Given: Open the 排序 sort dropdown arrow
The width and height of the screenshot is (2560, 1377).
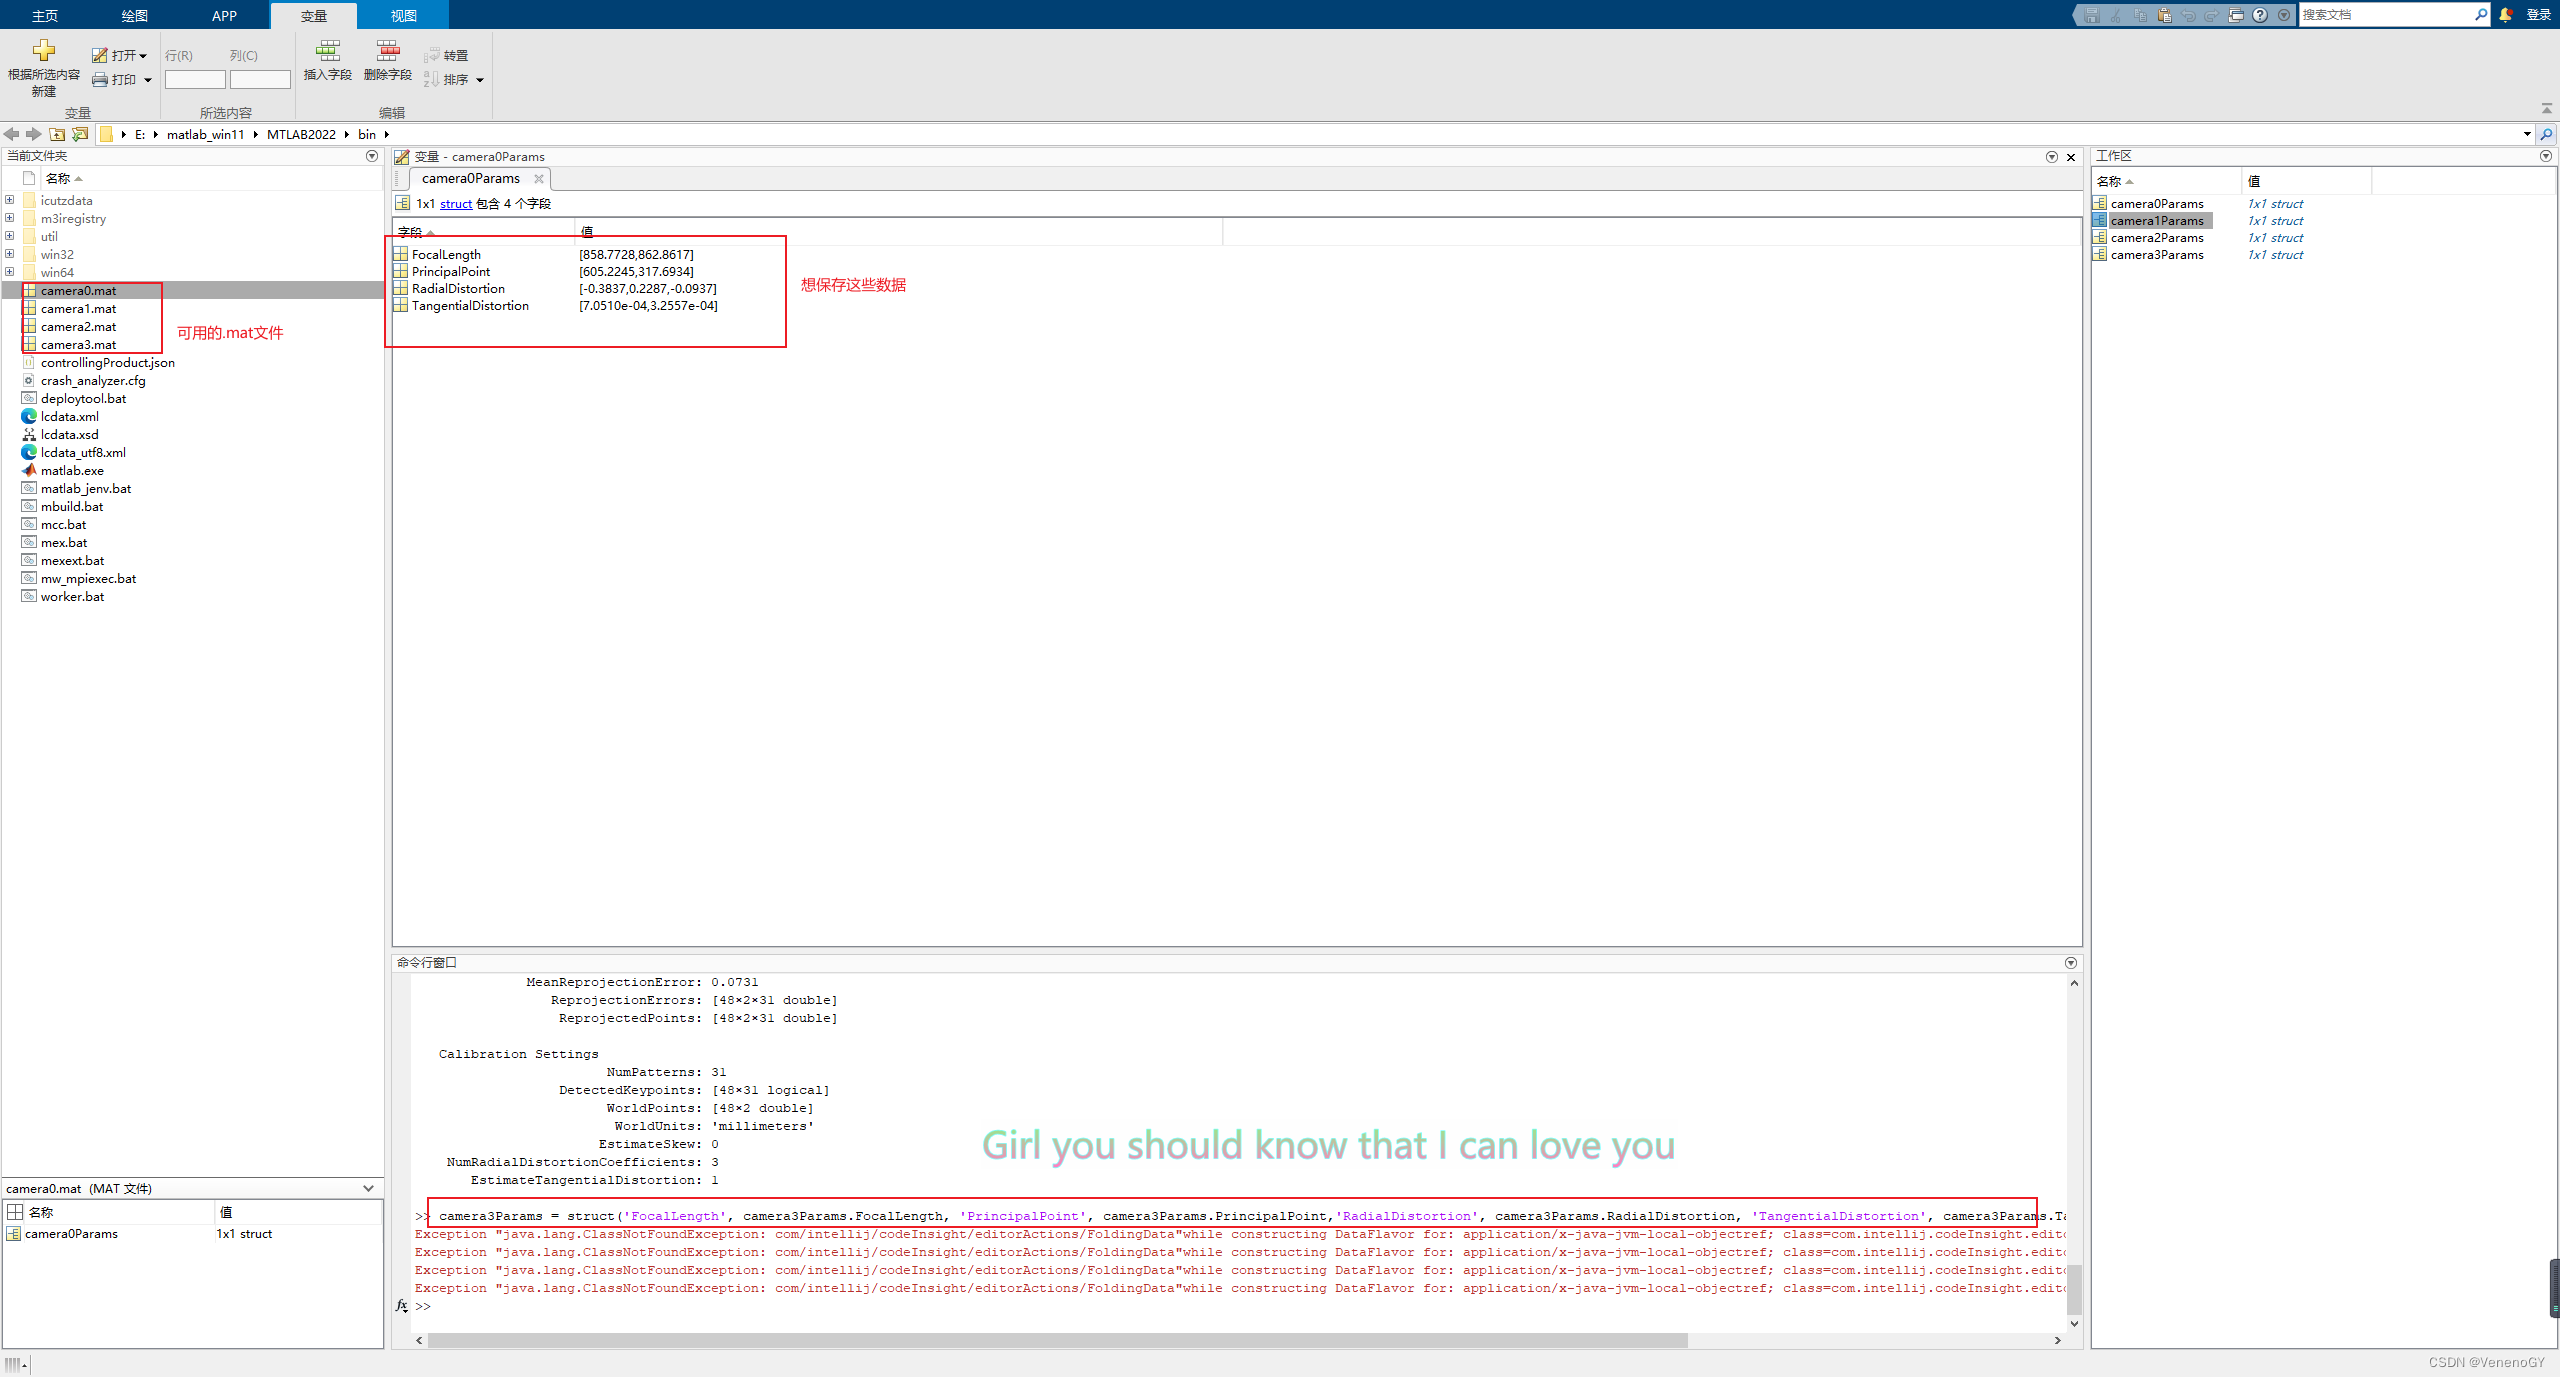Looking at the screenshot, I should coord(480,80).
